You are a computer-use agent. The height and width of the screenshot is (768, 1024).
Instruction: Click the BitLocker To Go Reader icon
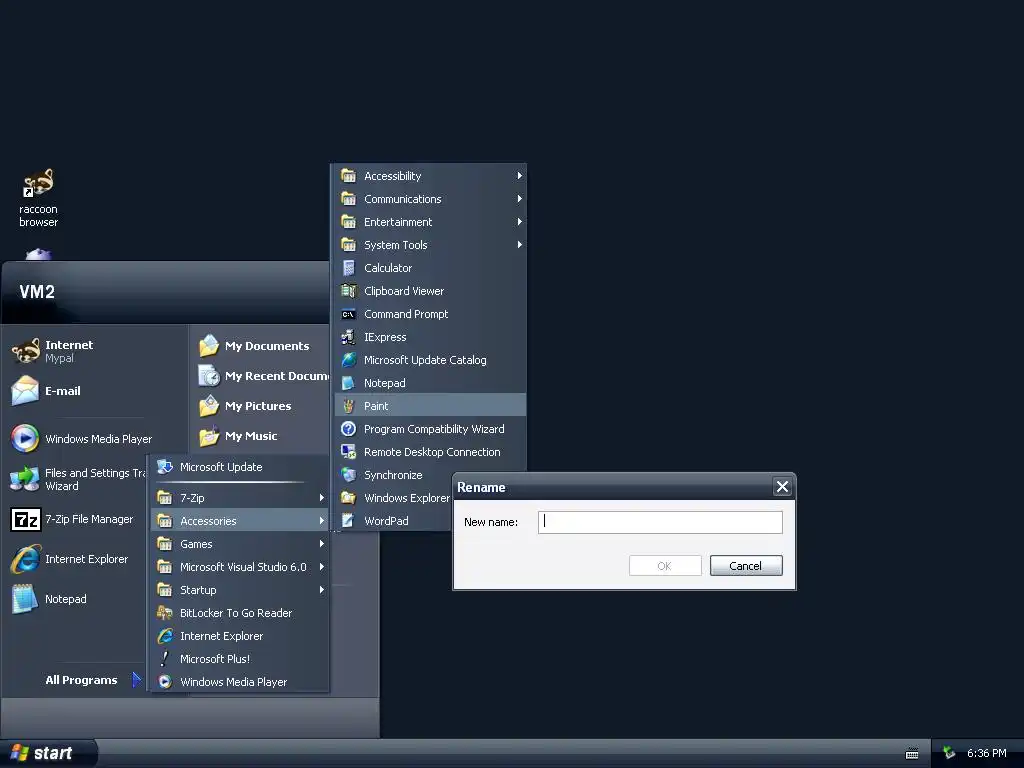165,613
